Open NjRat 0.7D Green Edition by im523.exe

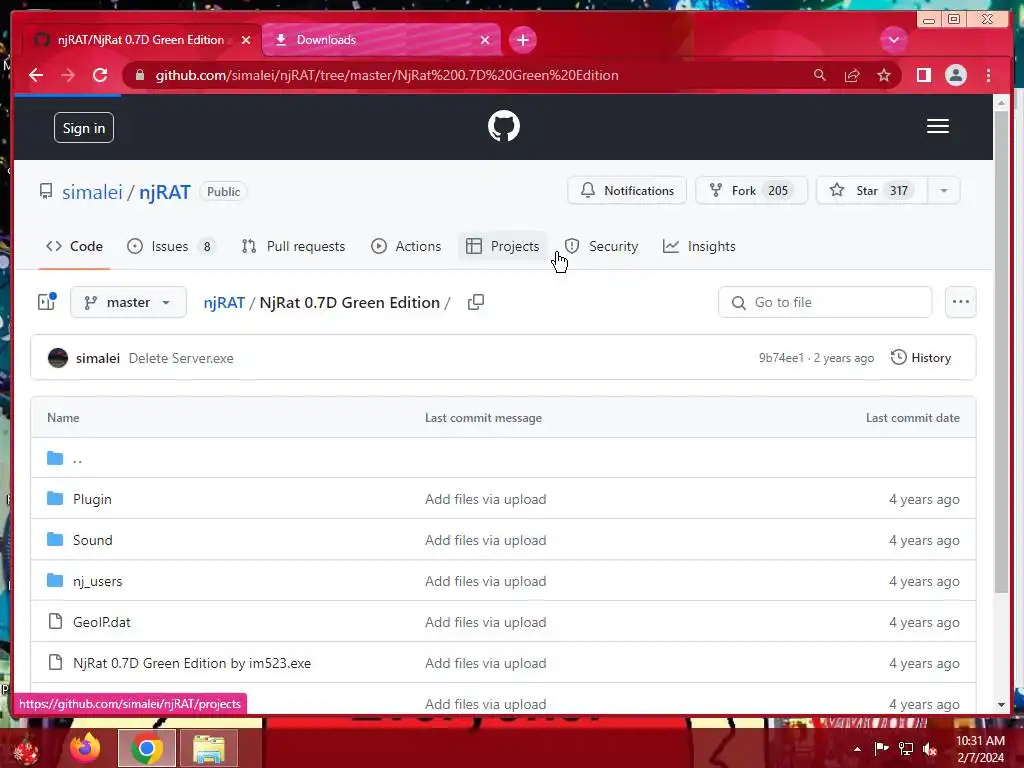[192, 664]
